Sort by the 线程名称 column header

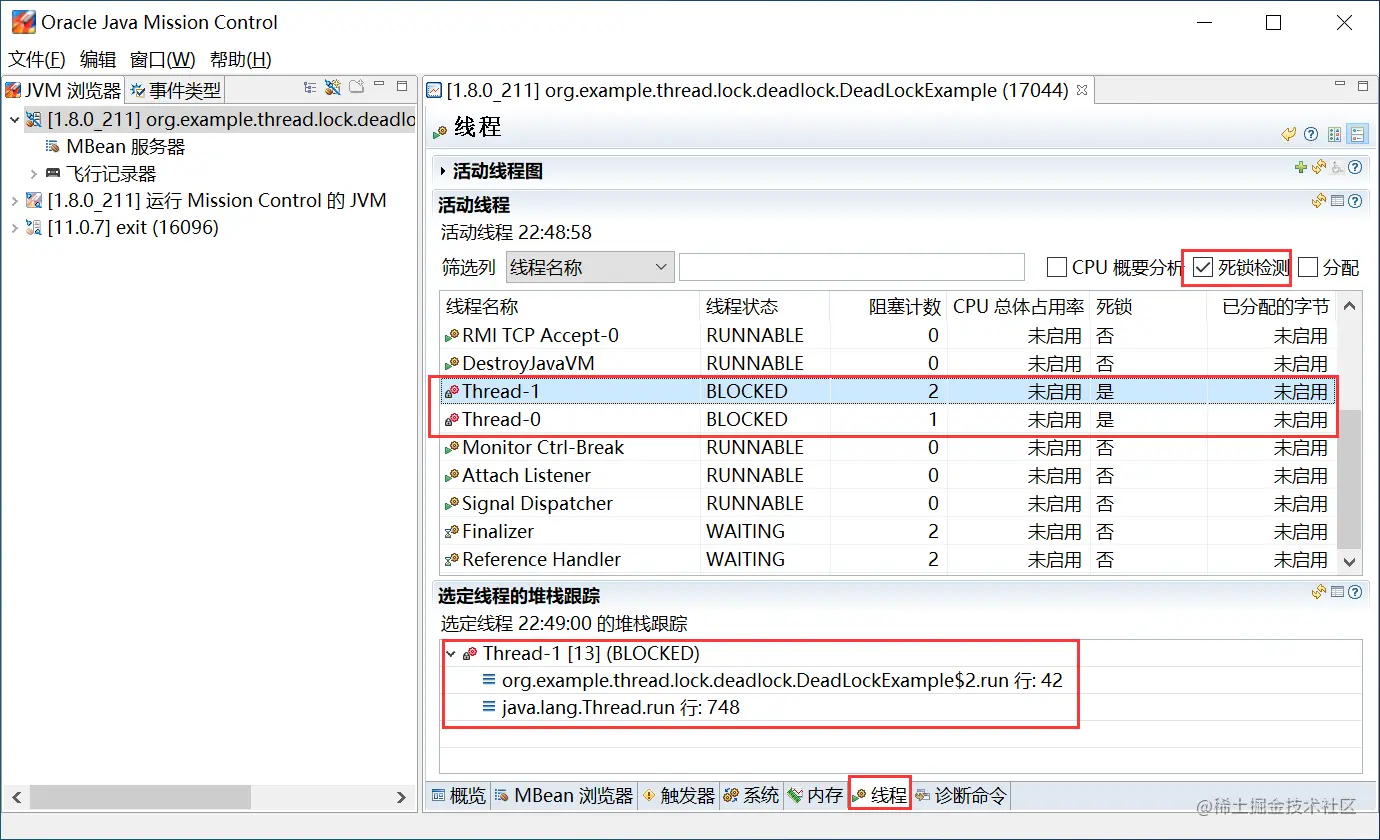click(x=570, y=307)
